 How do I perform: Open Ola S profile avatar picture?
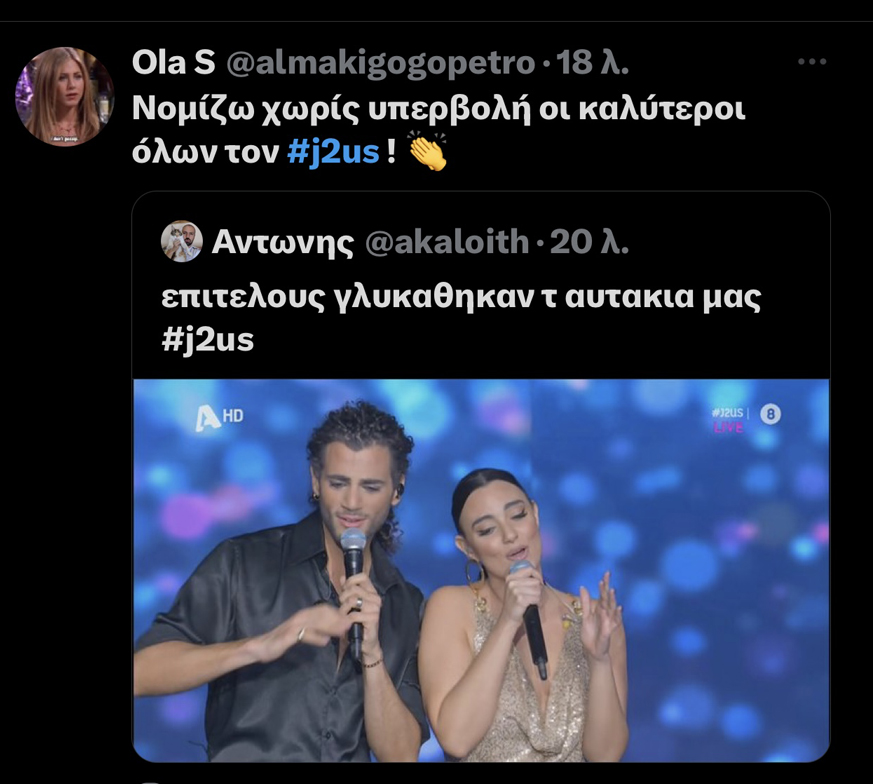click(x=64, y=96)
